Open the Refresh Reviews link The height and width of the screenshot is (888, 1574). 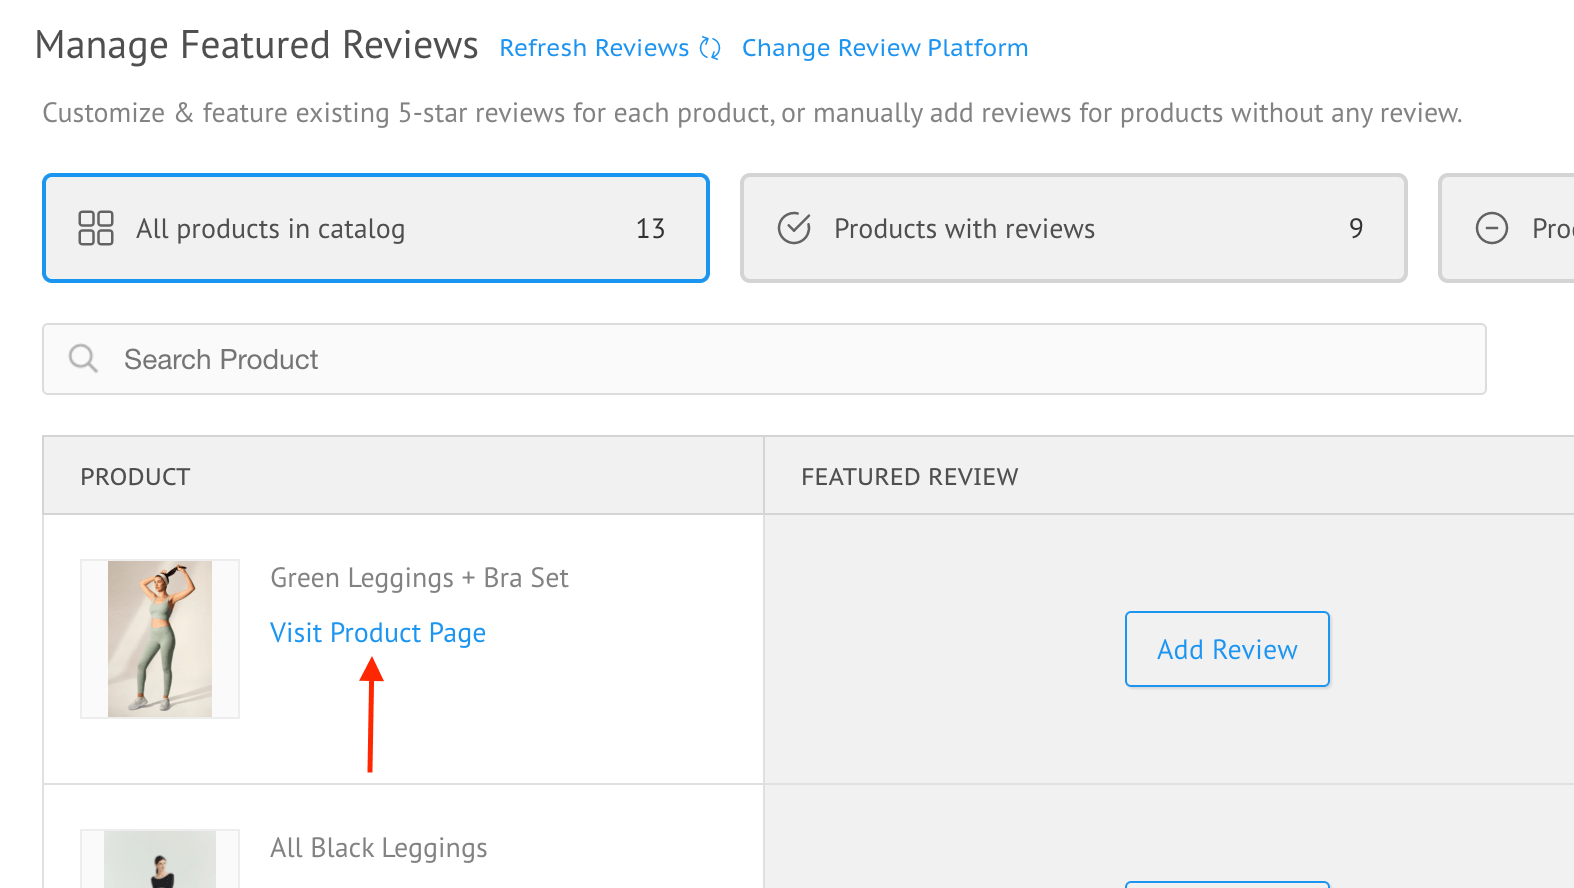tap(594, 48)
